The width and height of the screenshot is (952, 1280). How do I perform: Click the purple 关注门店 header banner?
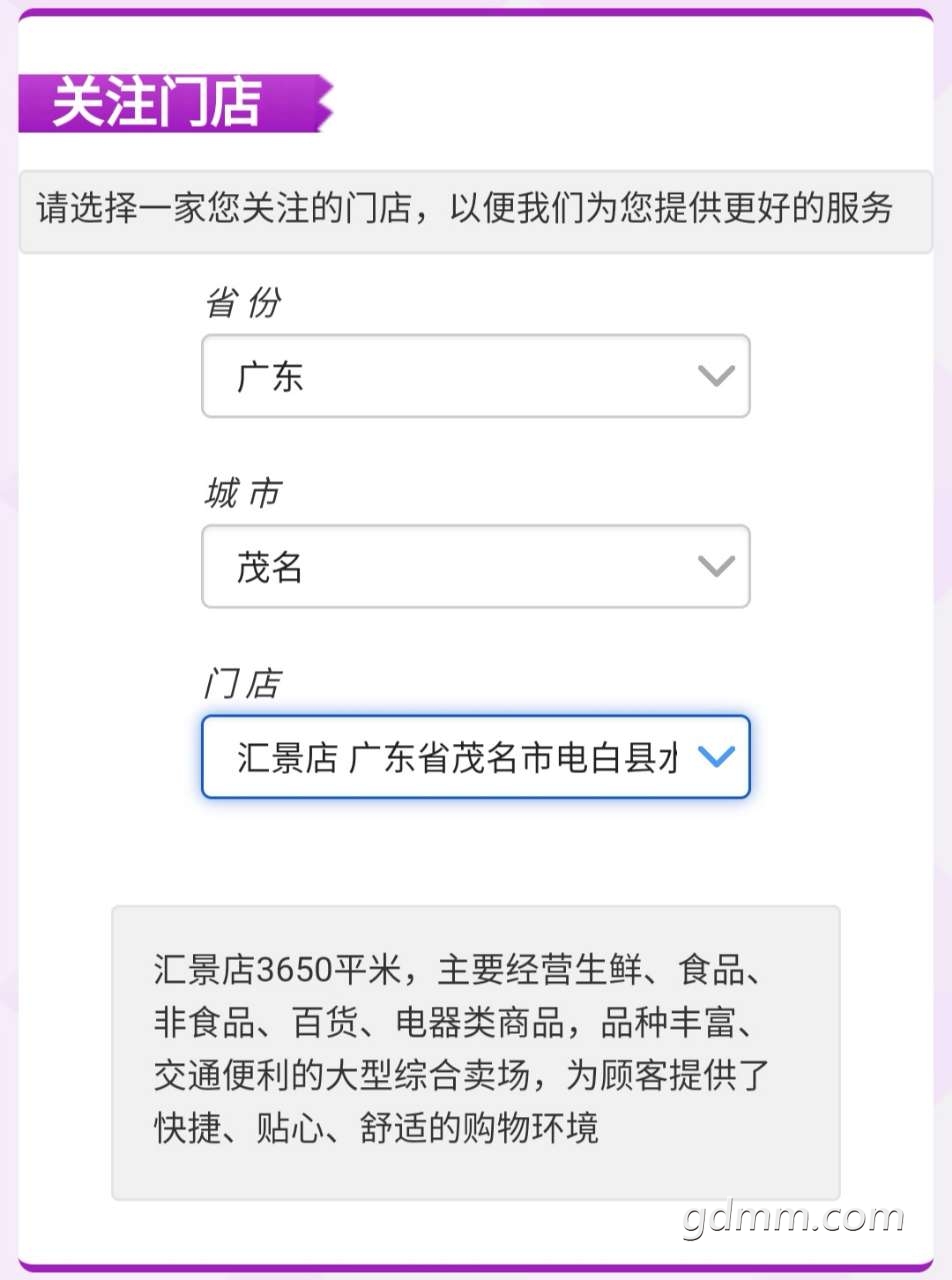point(160,103)
